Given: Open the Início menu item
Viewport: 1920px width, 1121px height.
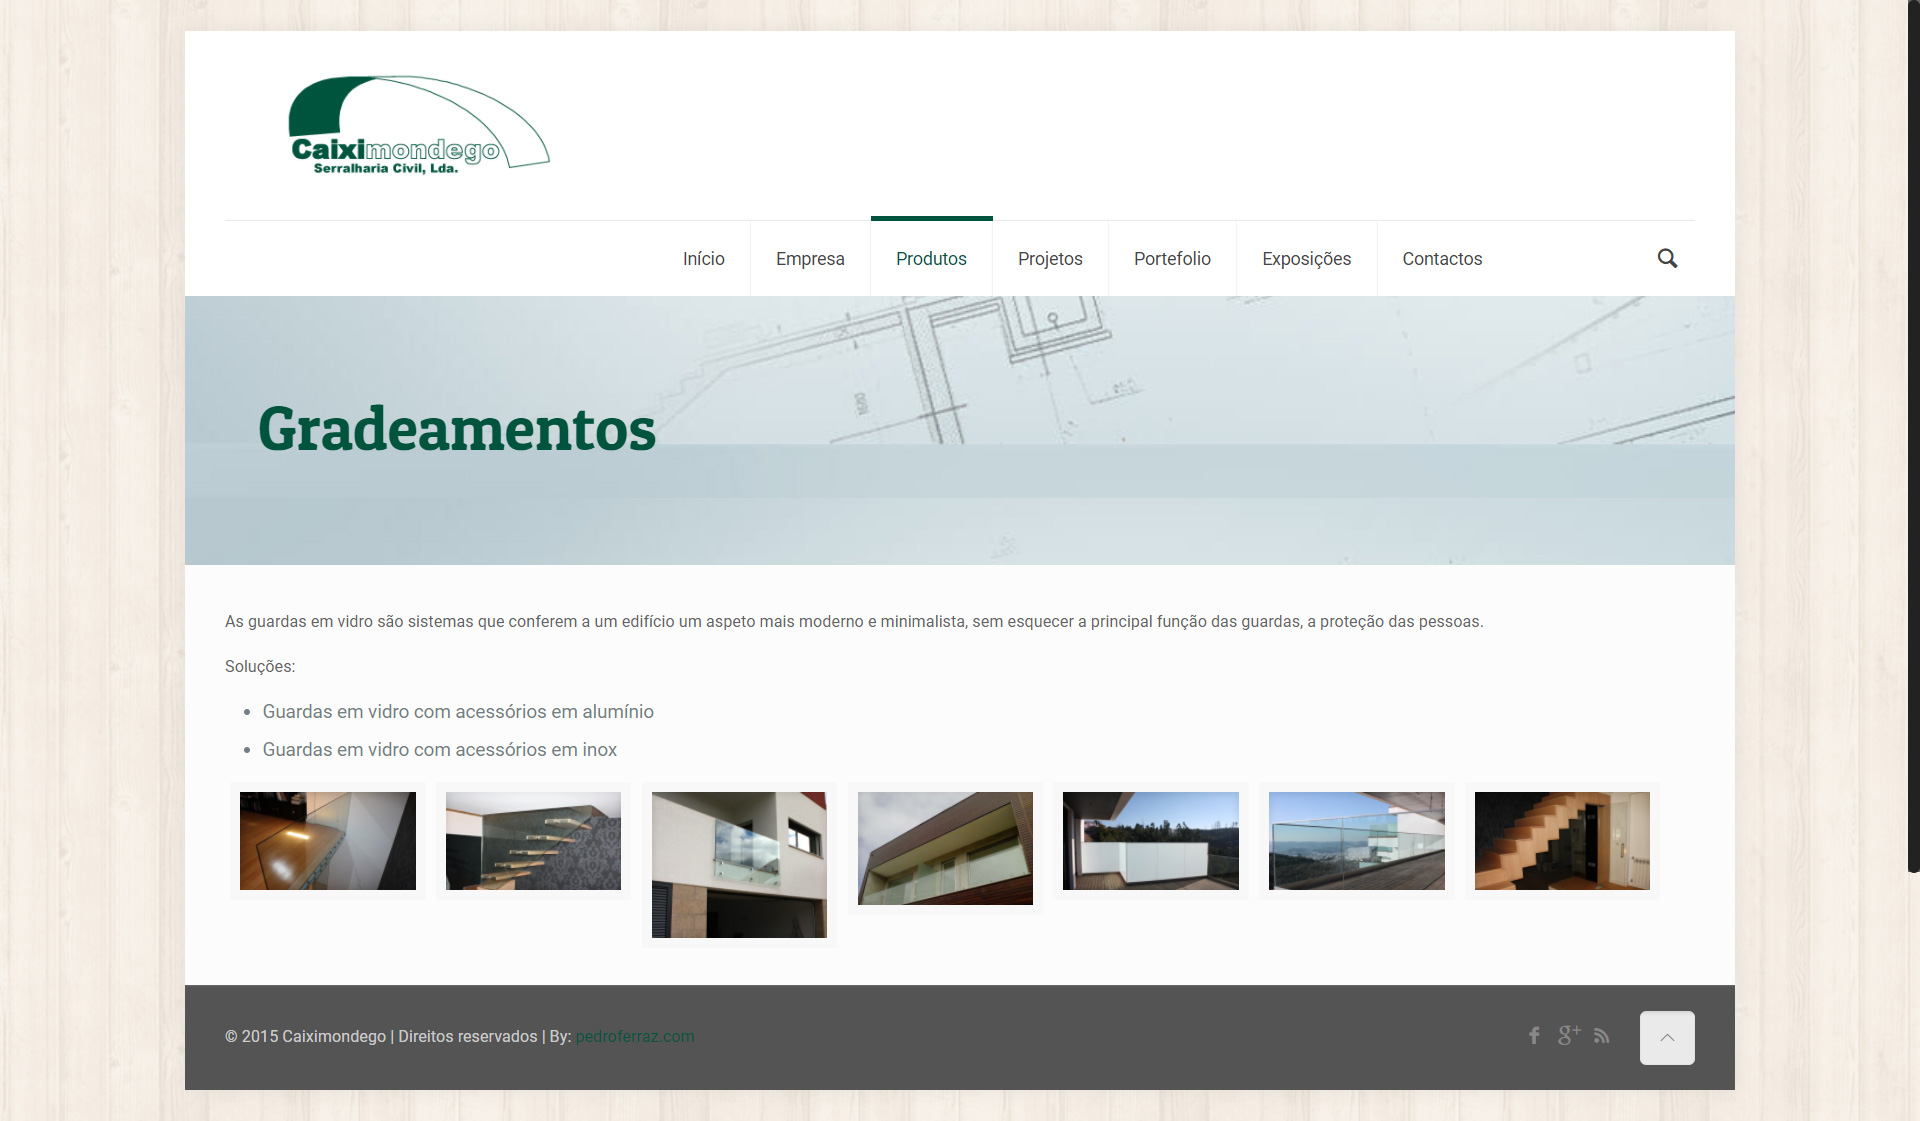Looking at the screenshot, I should (703, 259).
